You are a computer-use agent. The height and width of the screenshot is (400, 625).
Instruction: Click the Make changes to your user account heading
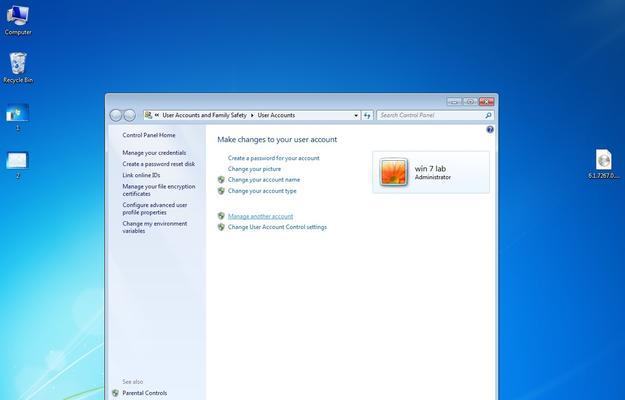click(x=277, y=139)
